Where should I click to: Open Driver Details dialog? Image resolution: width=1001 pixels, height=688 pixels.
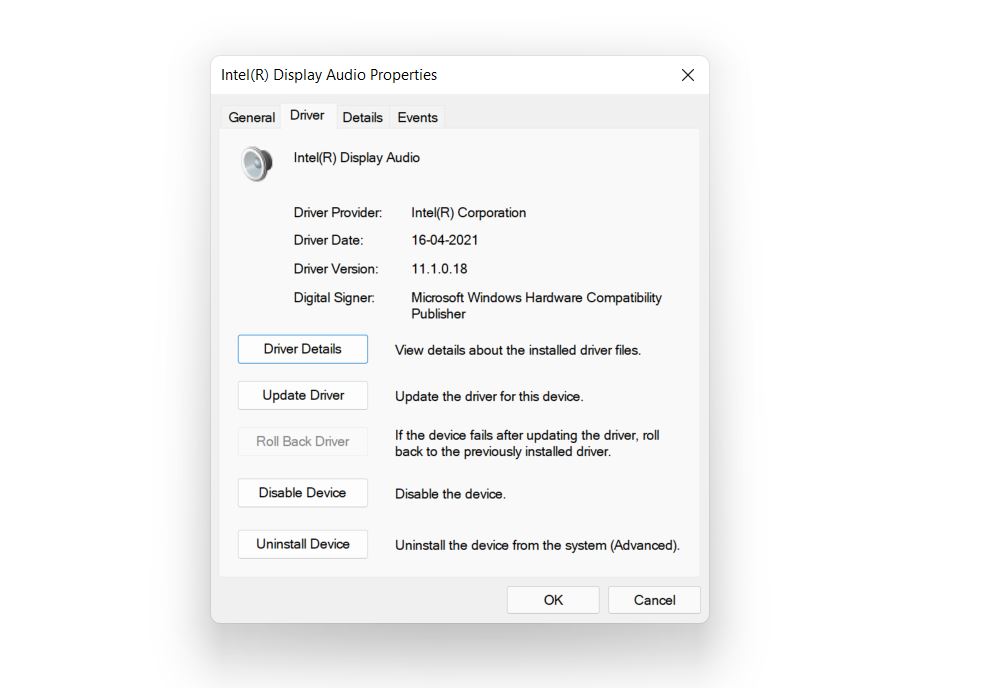click(x=302, y=348)
